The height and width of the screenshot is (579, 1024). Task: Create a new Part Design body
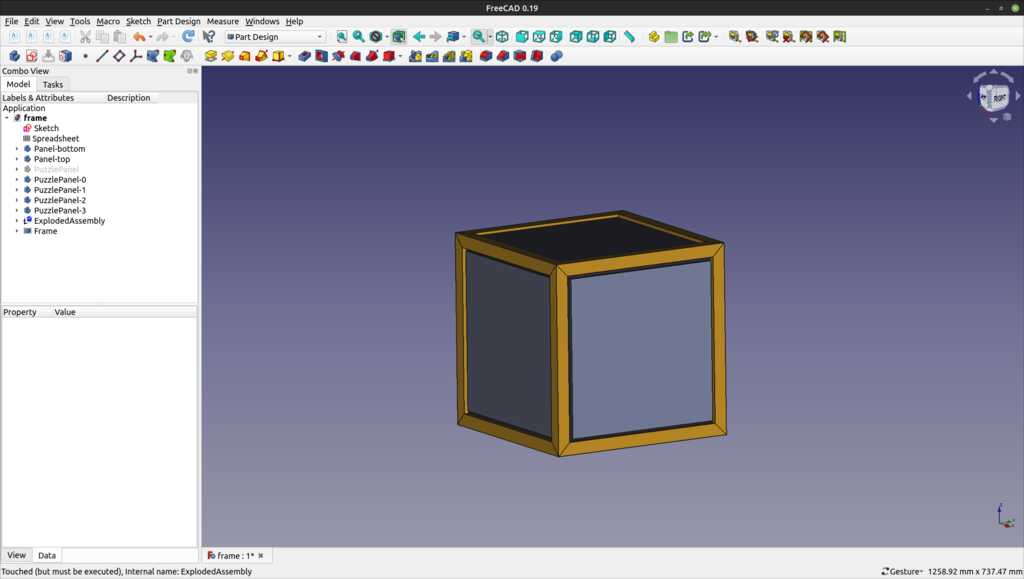pos(14,56)
